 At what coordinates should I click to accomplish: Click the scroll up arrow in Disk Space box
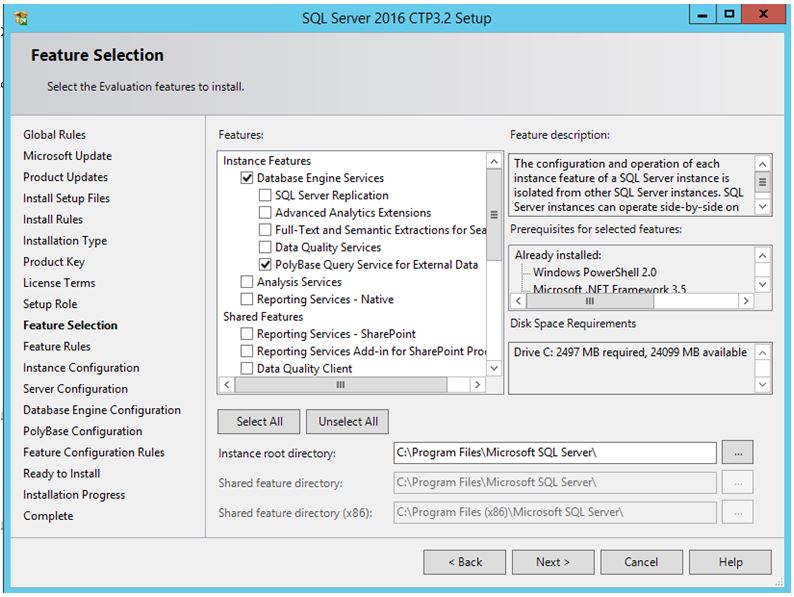tap(763, 352)
